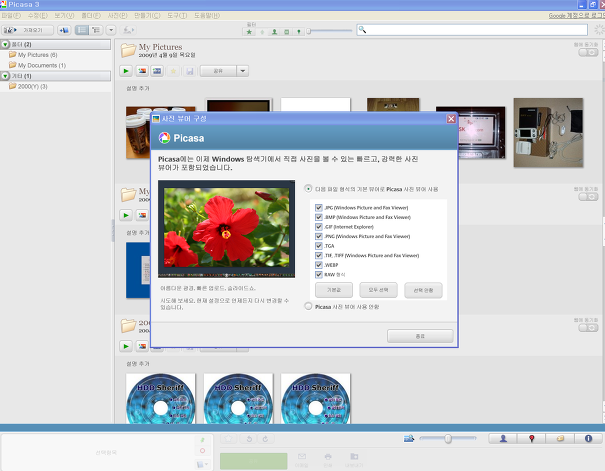Uncheck the .TGA file type checkbox
Viewport: 605px width, 471px height.
click(x=319, y=246)
